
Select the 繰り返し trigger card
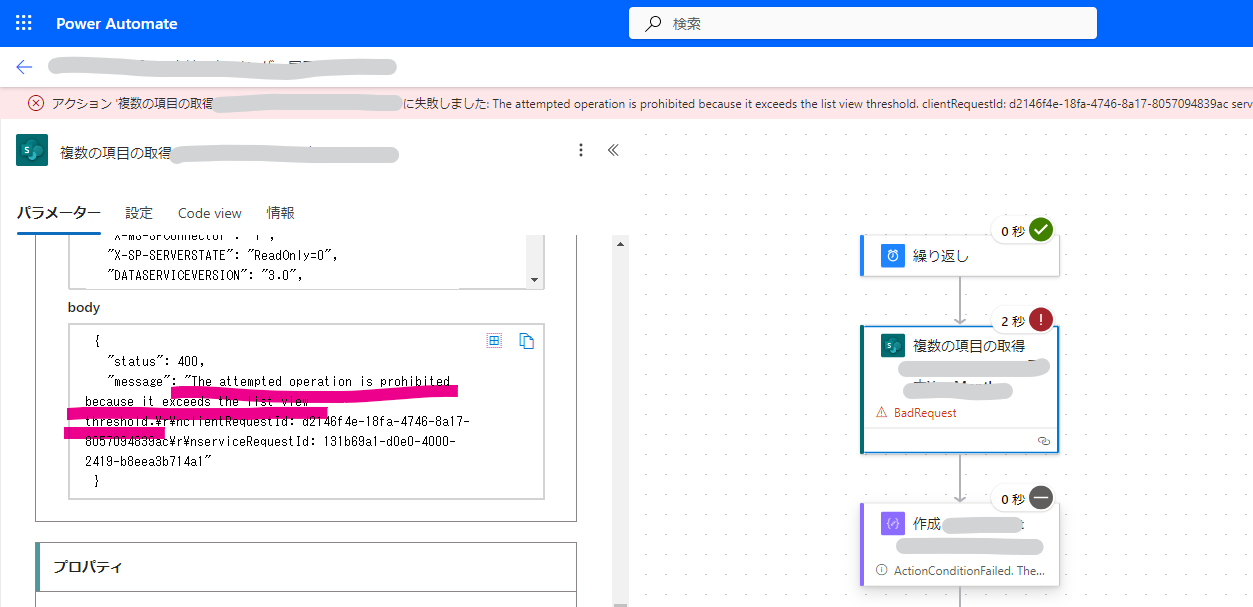[960, 255]
